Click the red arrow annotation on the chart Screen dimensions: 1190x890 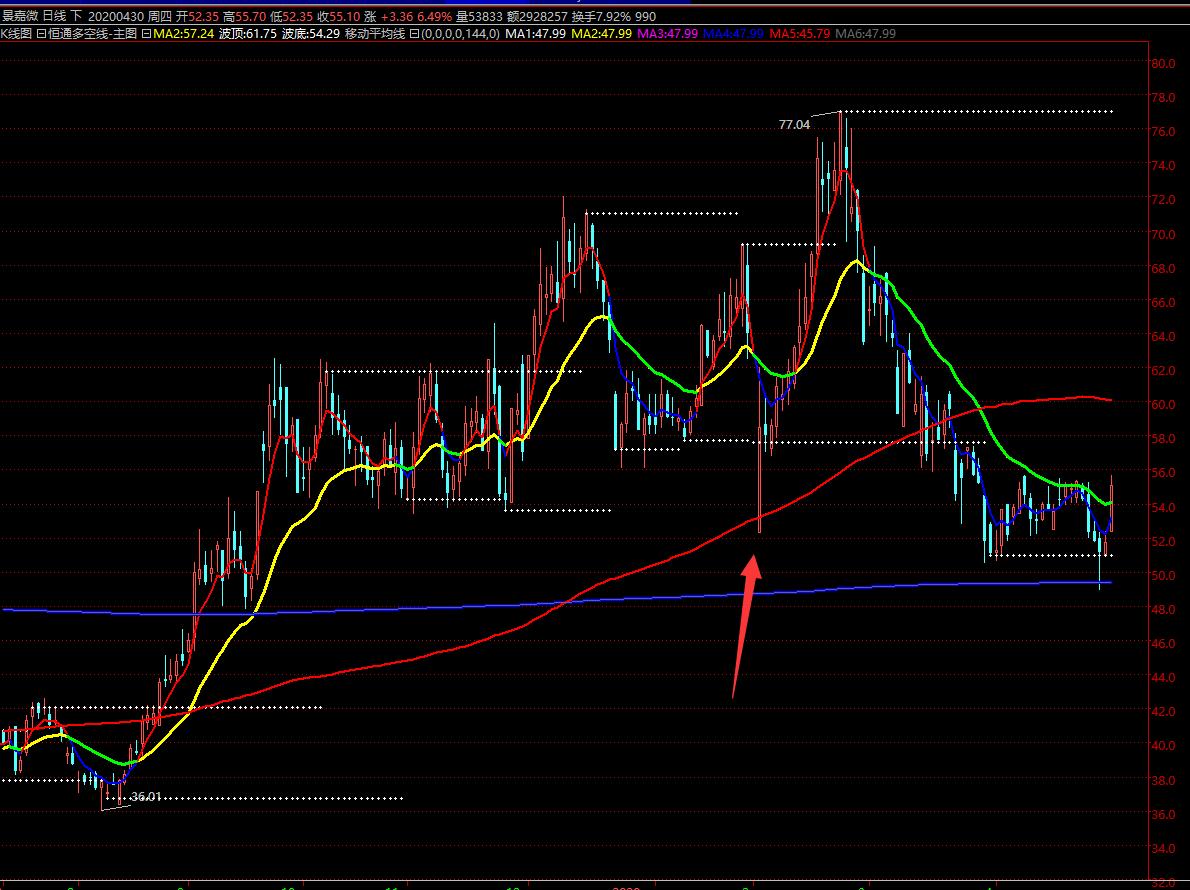click(x=745, y=620)
